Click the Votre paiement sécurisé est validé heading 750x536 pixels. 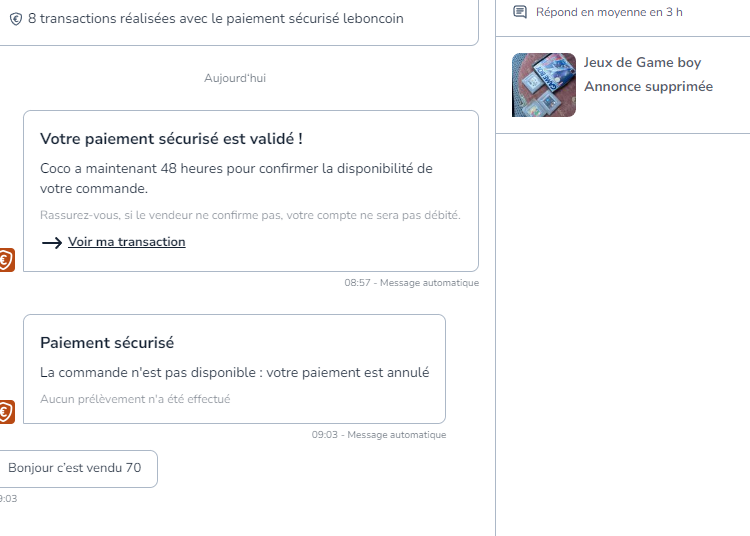coord(171,139)
